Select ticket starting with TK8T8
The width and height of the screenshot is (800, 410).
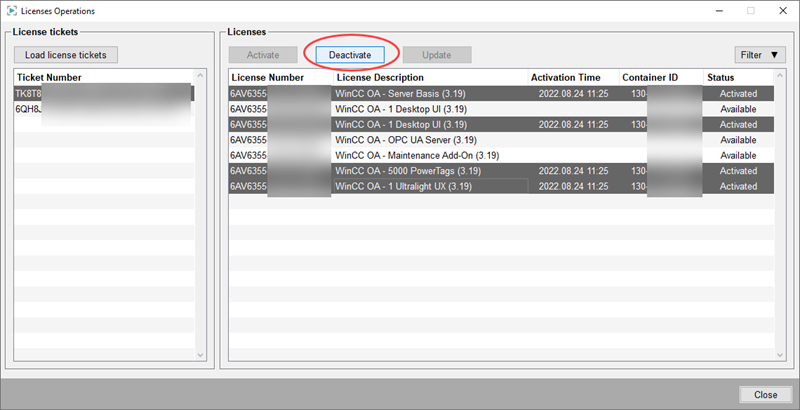click(104, 93)
